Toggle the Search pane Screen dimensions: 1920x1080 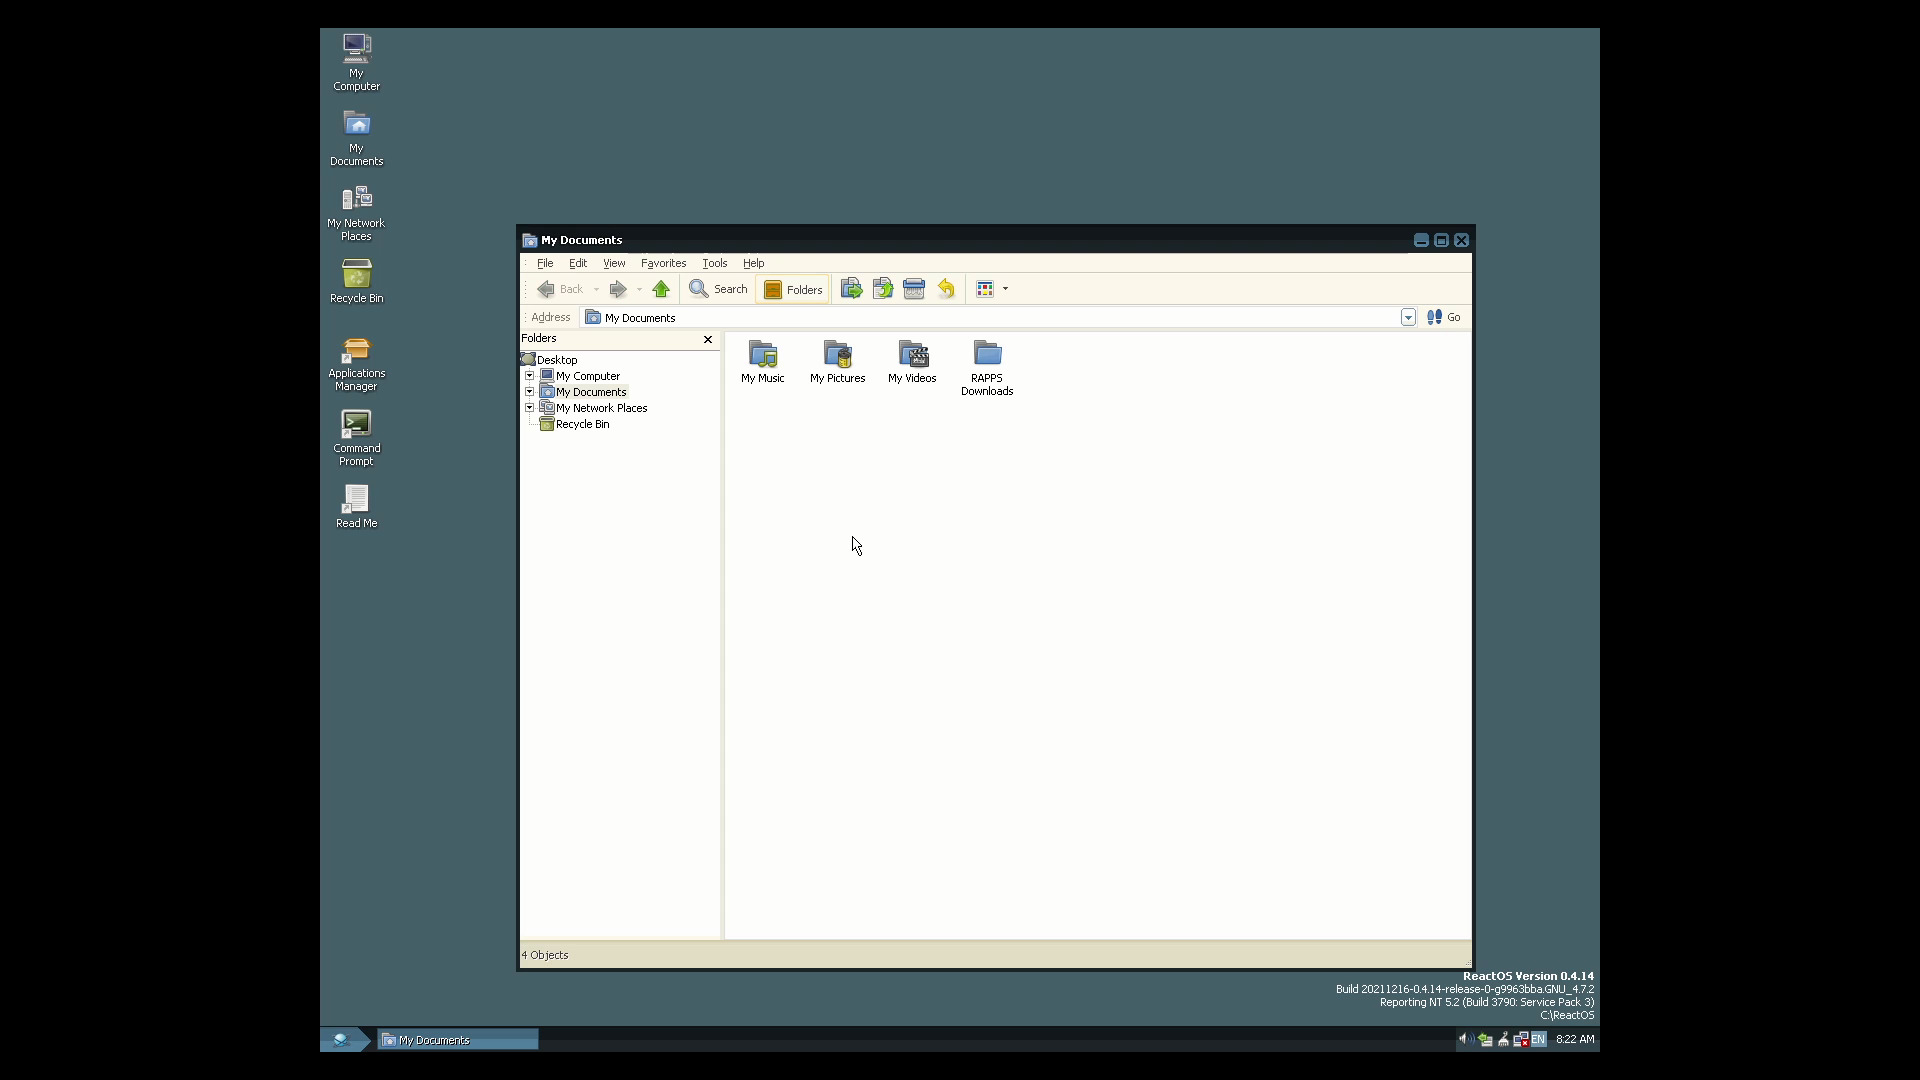point(718,288)
